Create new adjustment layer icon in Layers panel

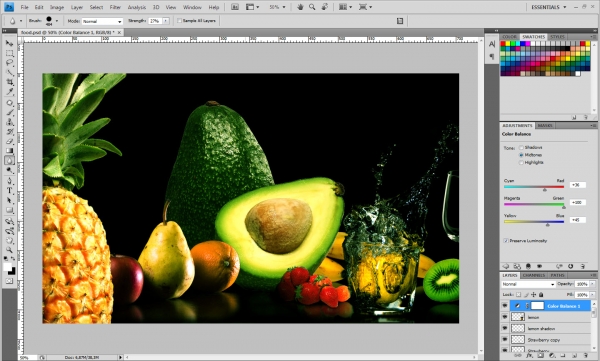[551, 356]
